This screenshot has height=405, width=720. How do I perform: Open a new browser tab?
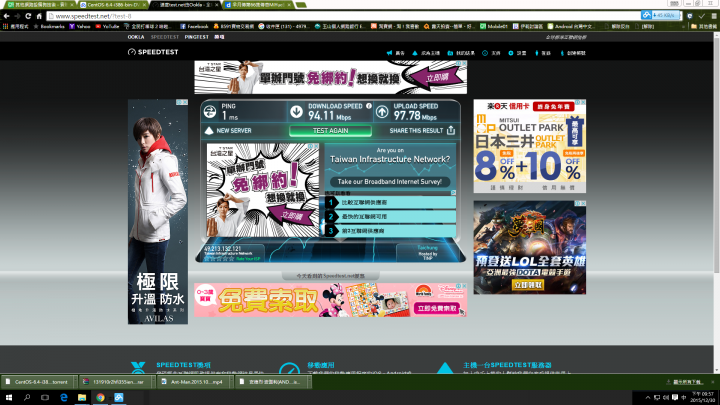(301, 5)
